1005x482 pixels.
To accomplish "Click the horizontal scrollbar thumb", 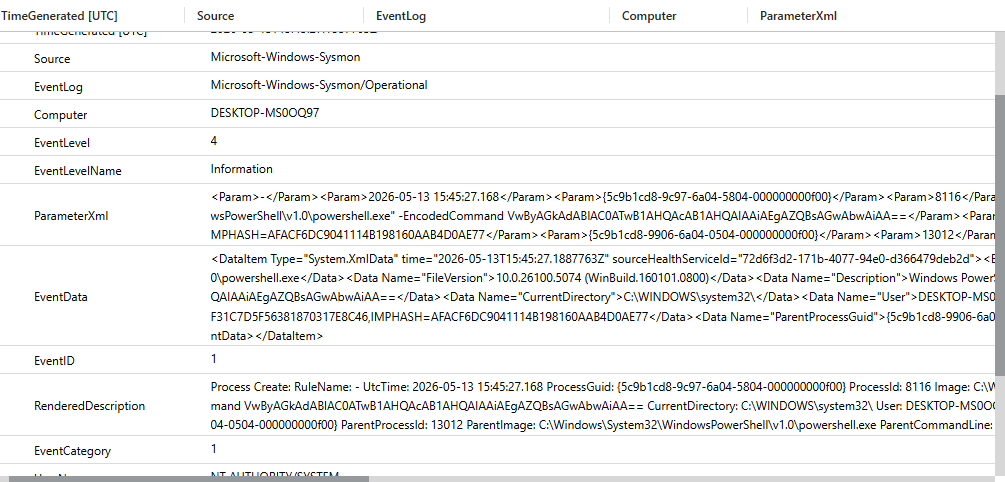I will (x=188, y=479).
